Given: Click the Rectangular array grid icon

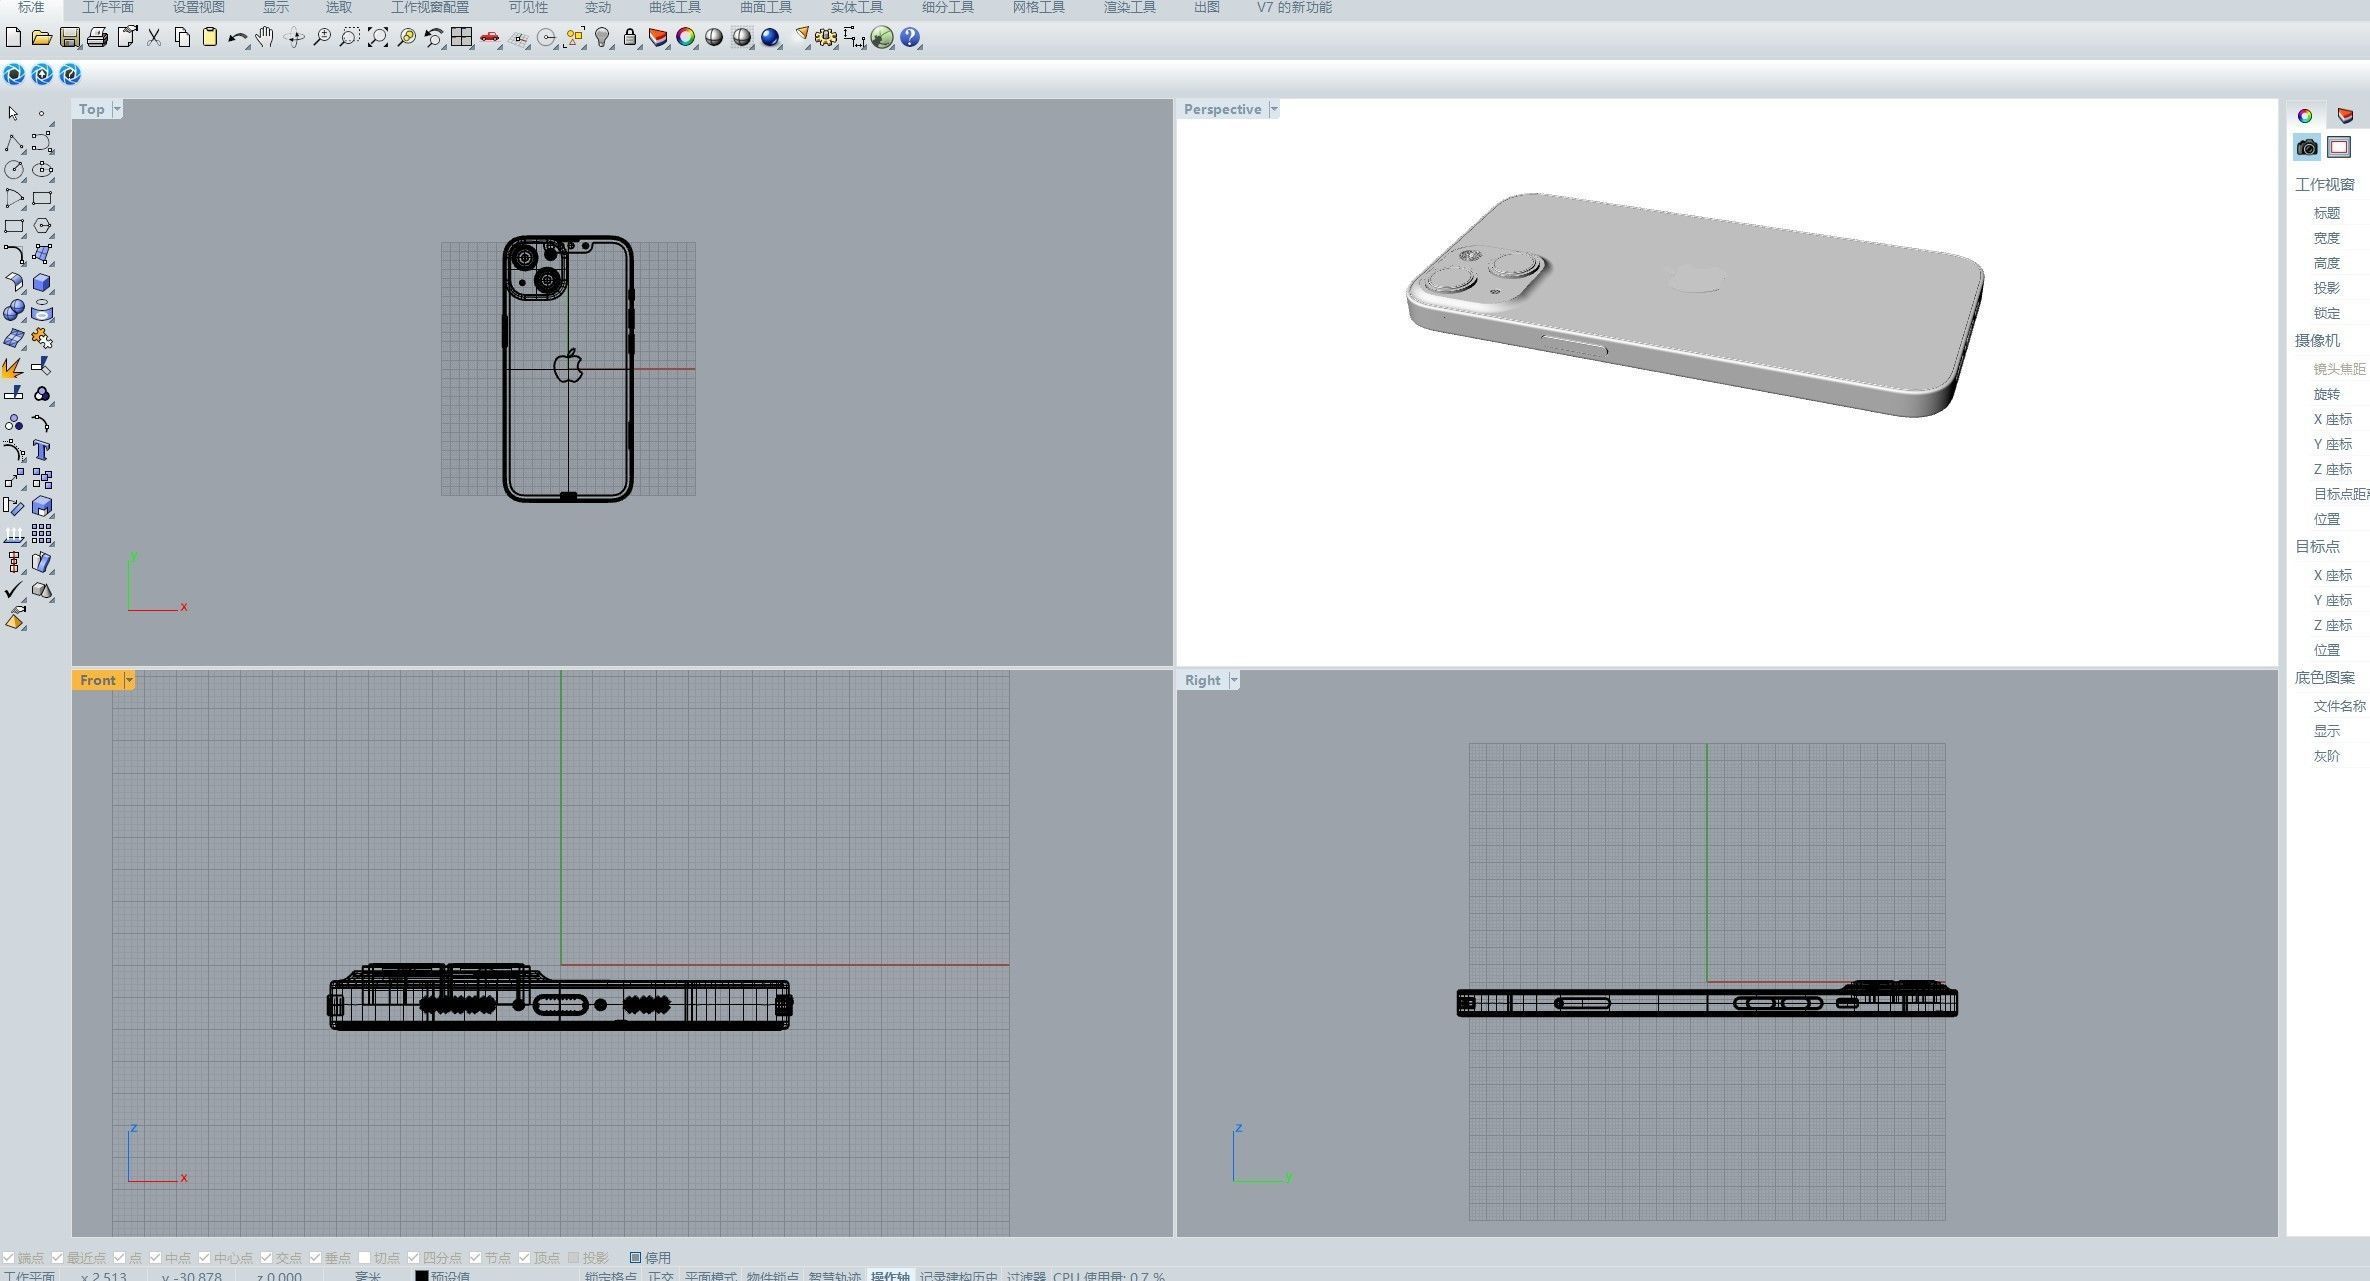Looking at the screenshot, I should coord(42,535).
